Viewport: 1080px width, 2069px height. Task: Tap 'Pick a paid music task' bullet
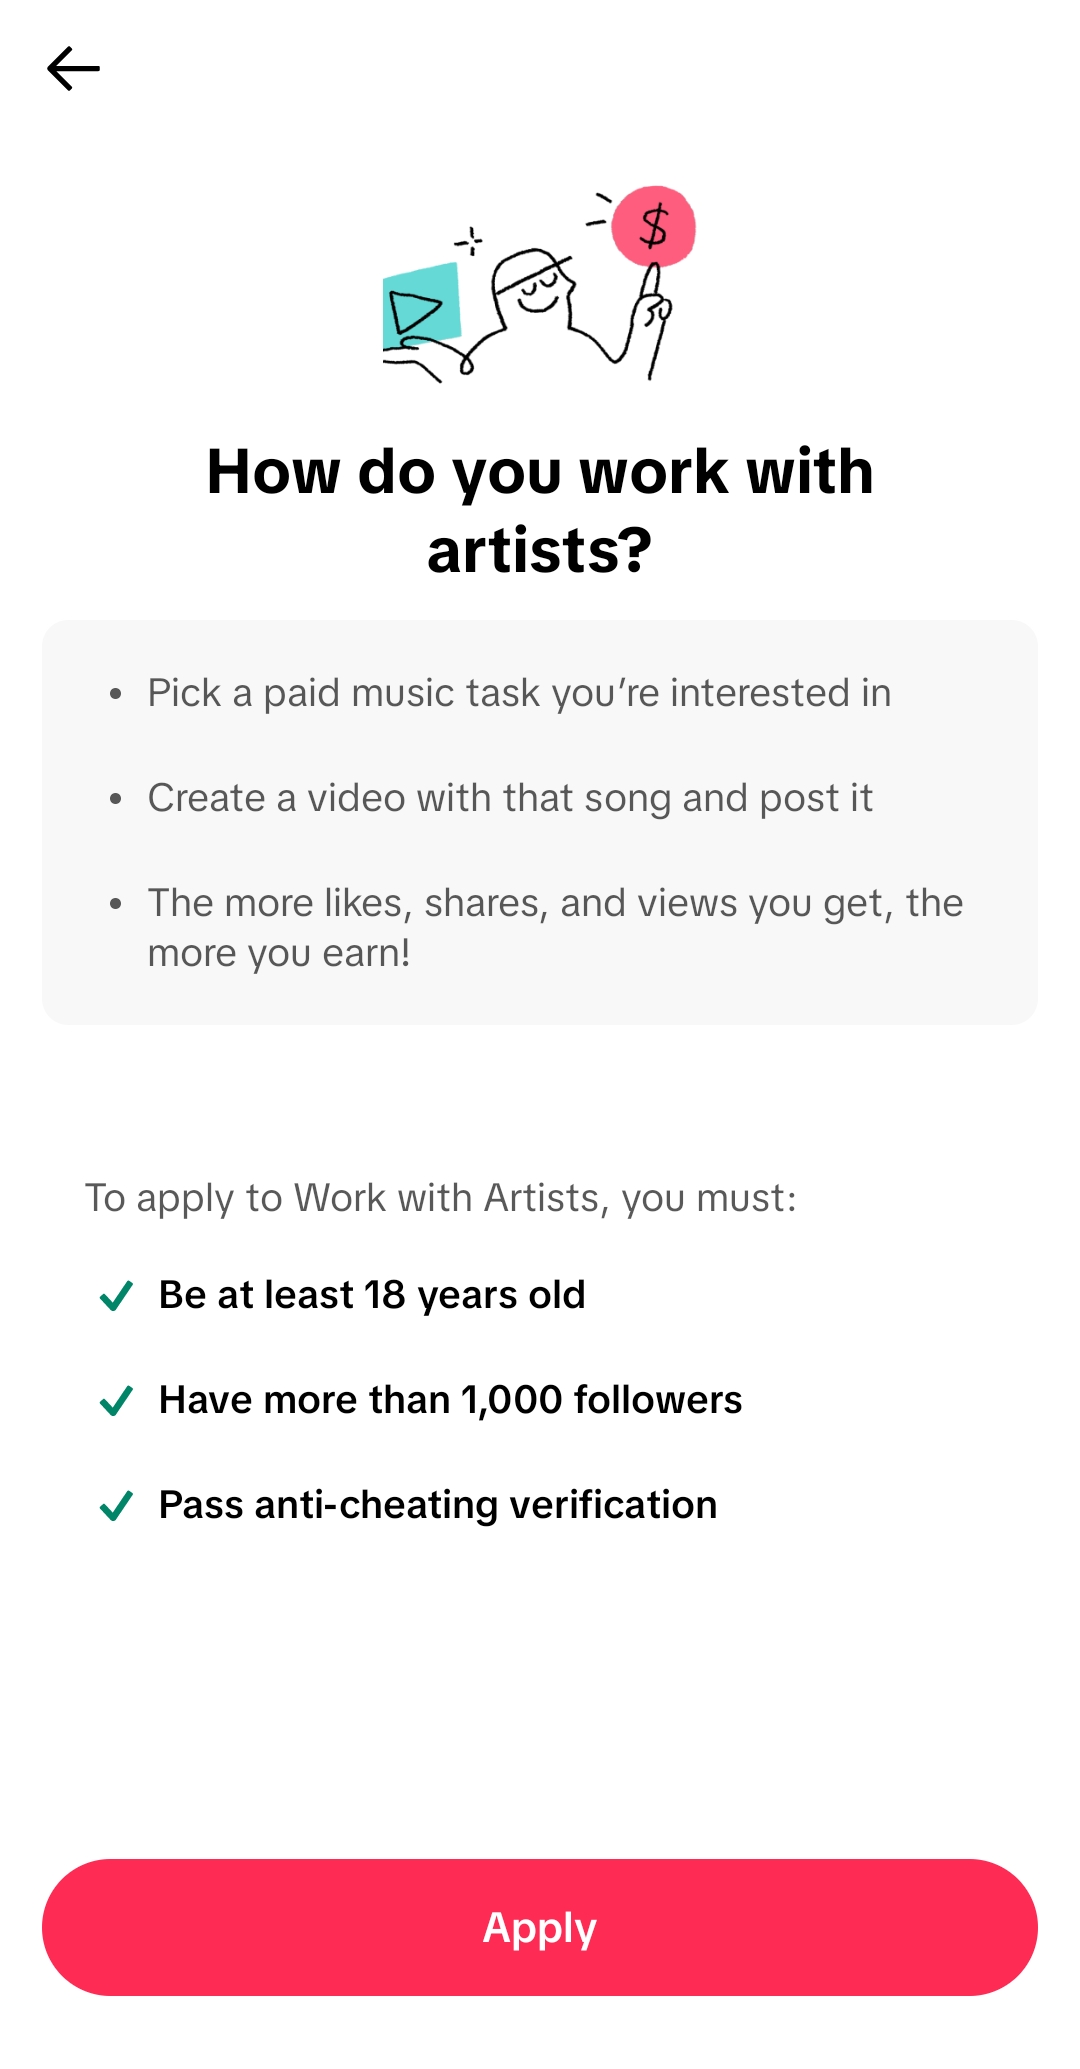tap(519, 693)
